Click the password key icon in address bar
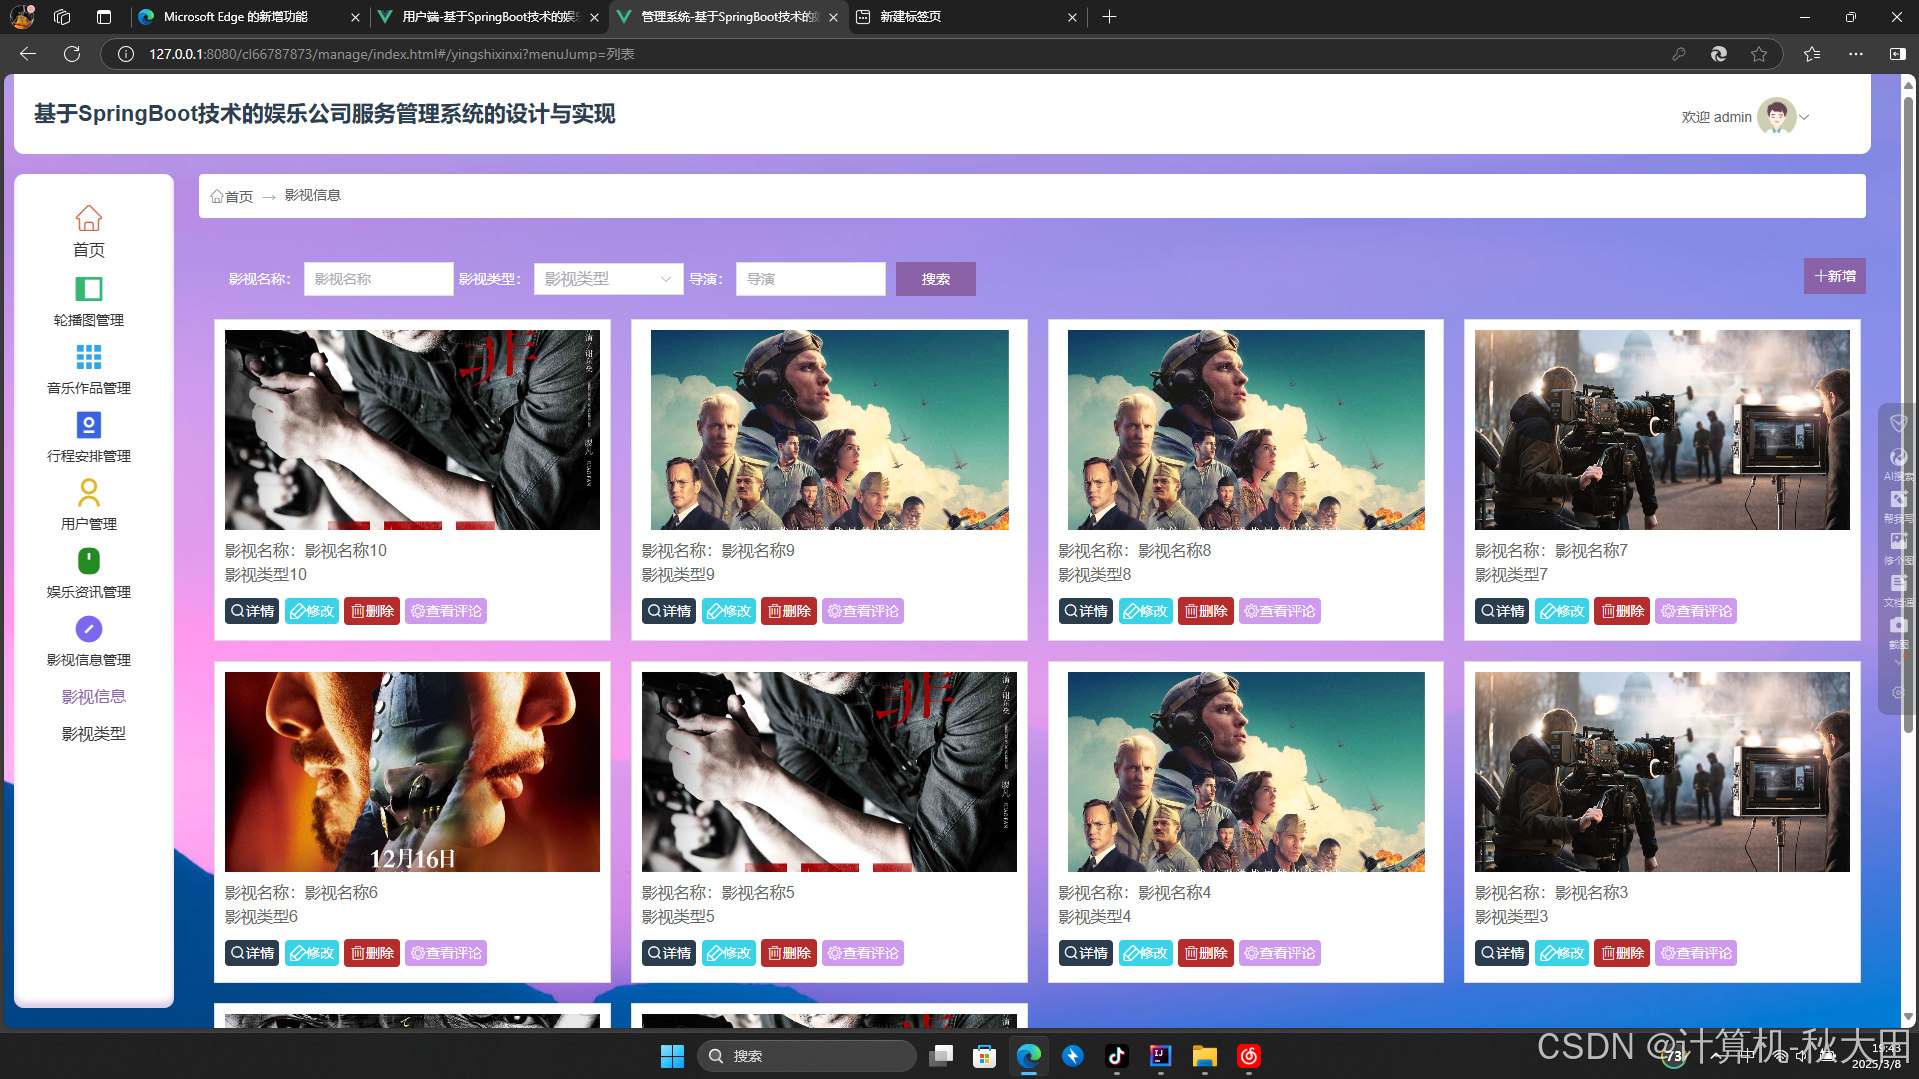The image size is (1919, 1079). 1679,54
